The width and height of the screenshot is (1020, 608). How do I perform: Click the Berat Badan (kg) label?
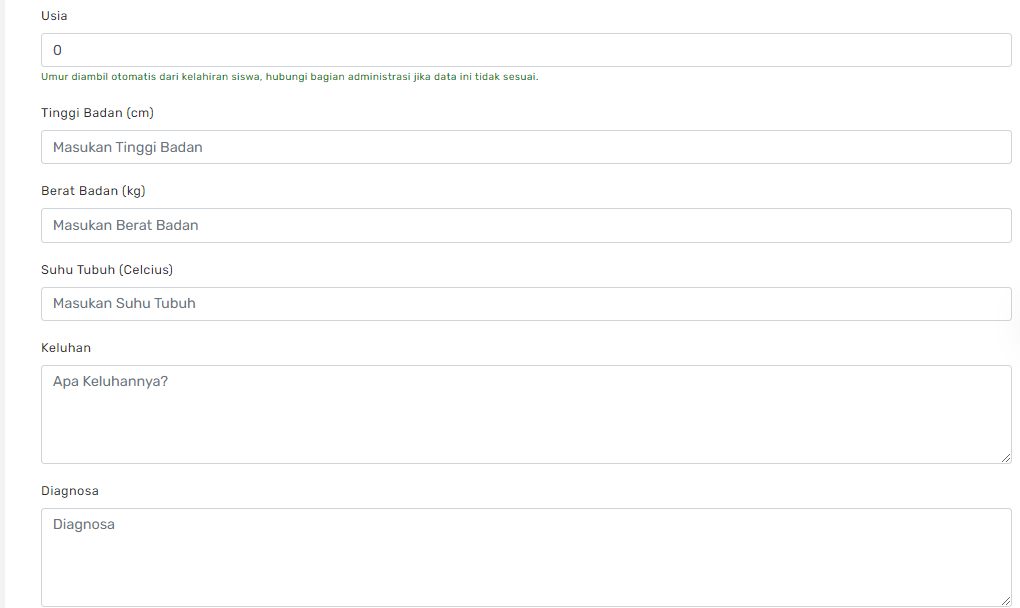point(93,191)
